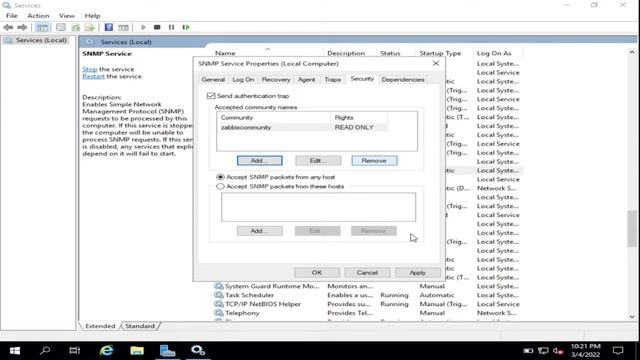Select the zabbixcommunity community row
Viewport: 640px width, 360px height.
click(x=302, y=127)
